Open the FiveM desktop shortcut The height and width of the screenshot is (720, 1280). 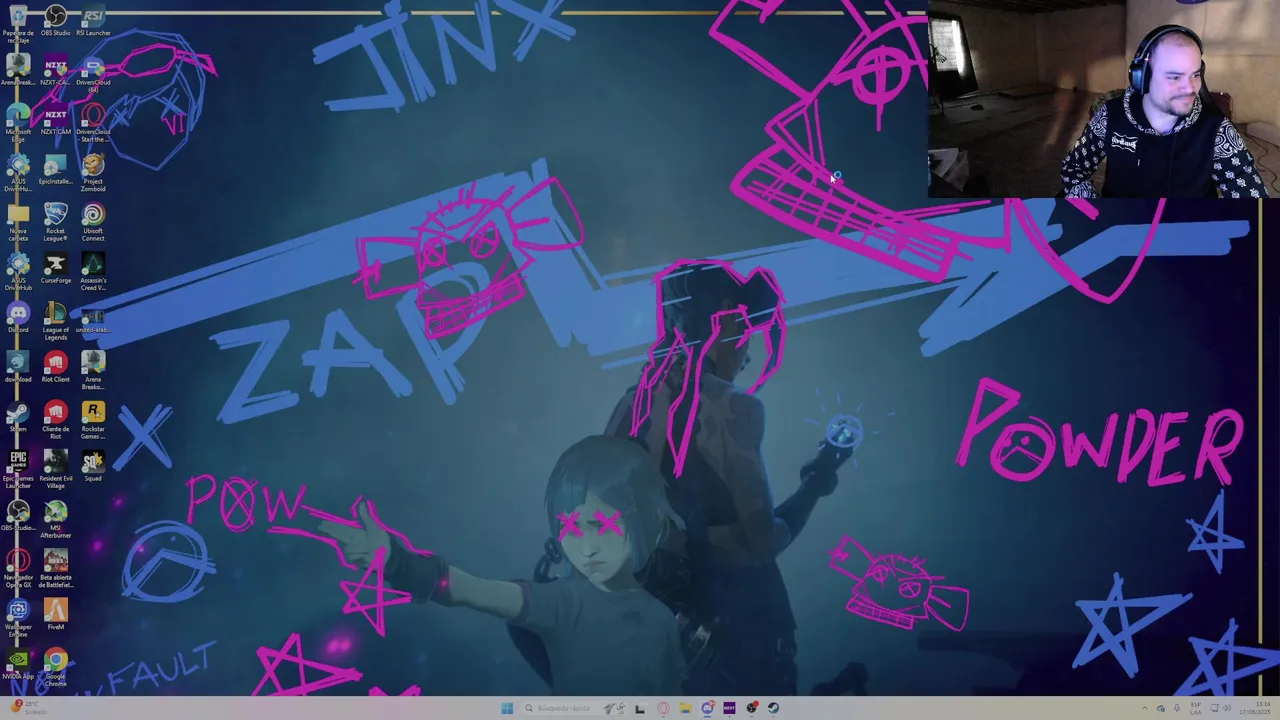[55, 614]
